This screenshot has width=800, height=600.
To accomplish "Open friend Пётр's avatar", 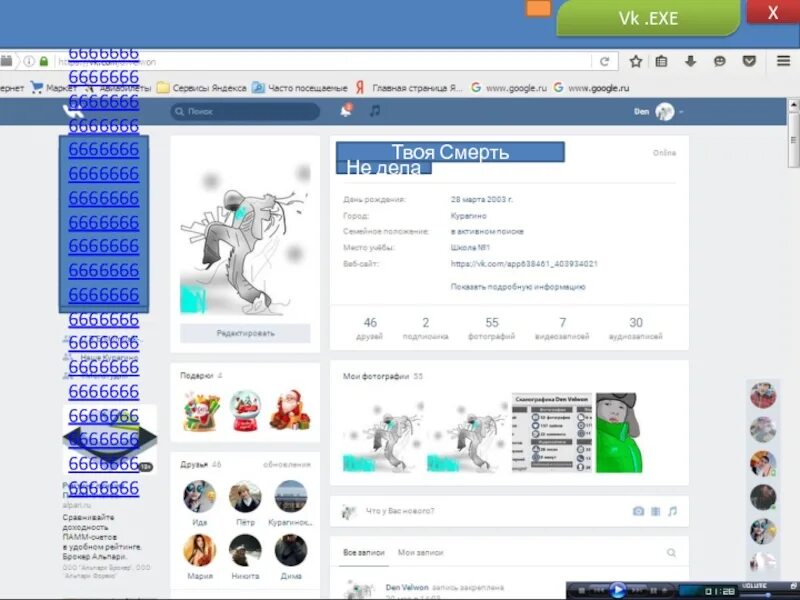I will [245, 496].
